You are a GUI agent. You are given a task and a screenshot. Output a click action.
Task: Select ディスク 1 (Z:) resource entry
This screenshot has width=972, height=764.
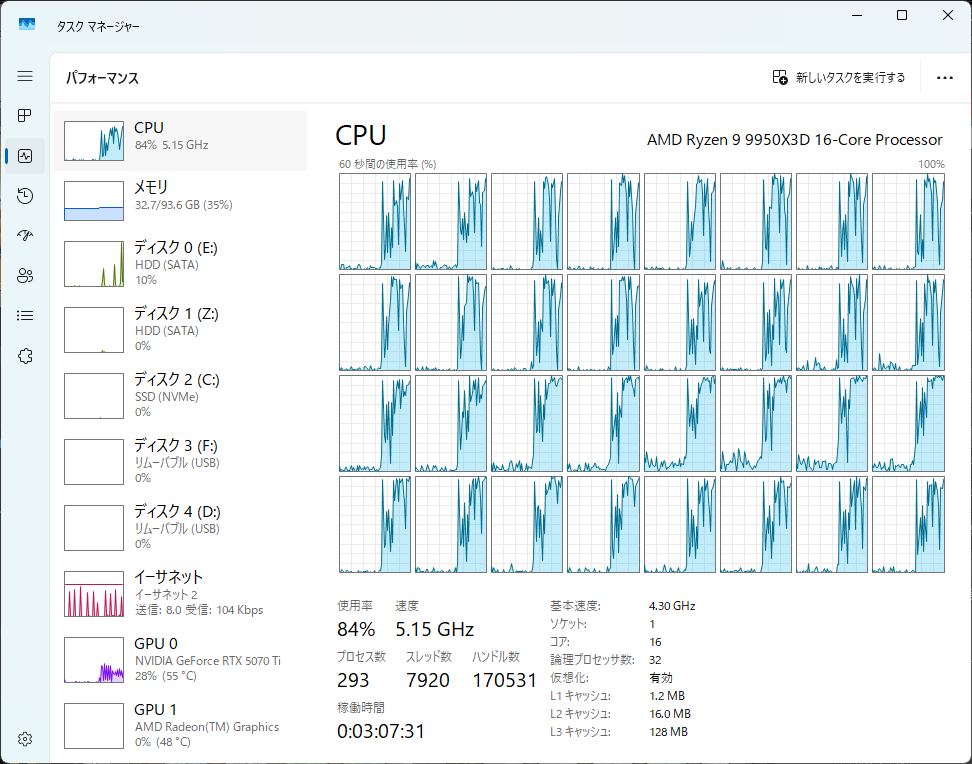180,329
